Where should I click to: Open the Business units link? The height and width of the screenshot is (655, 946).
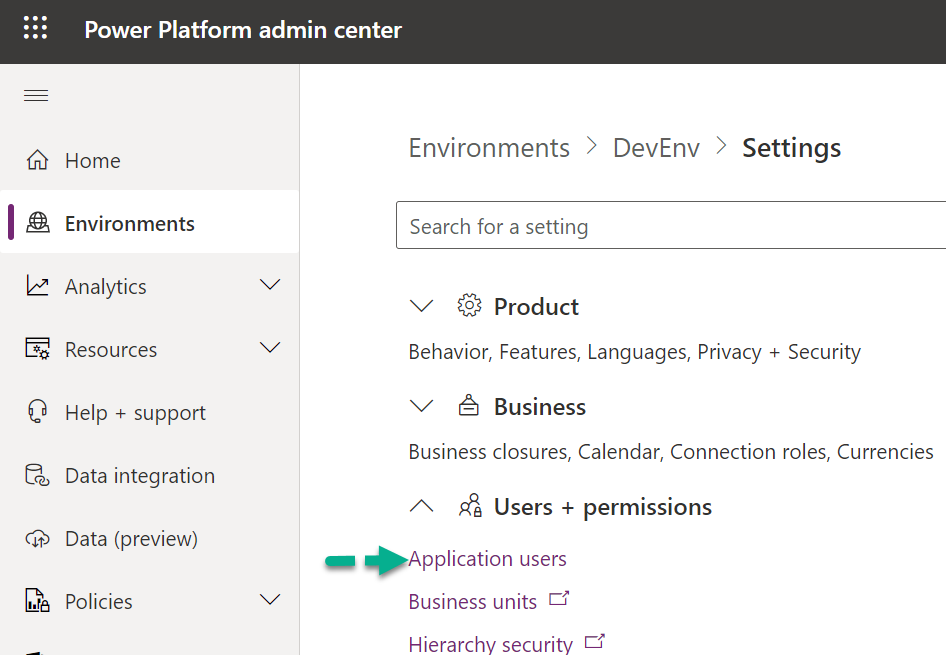click(x=472, y=602)
